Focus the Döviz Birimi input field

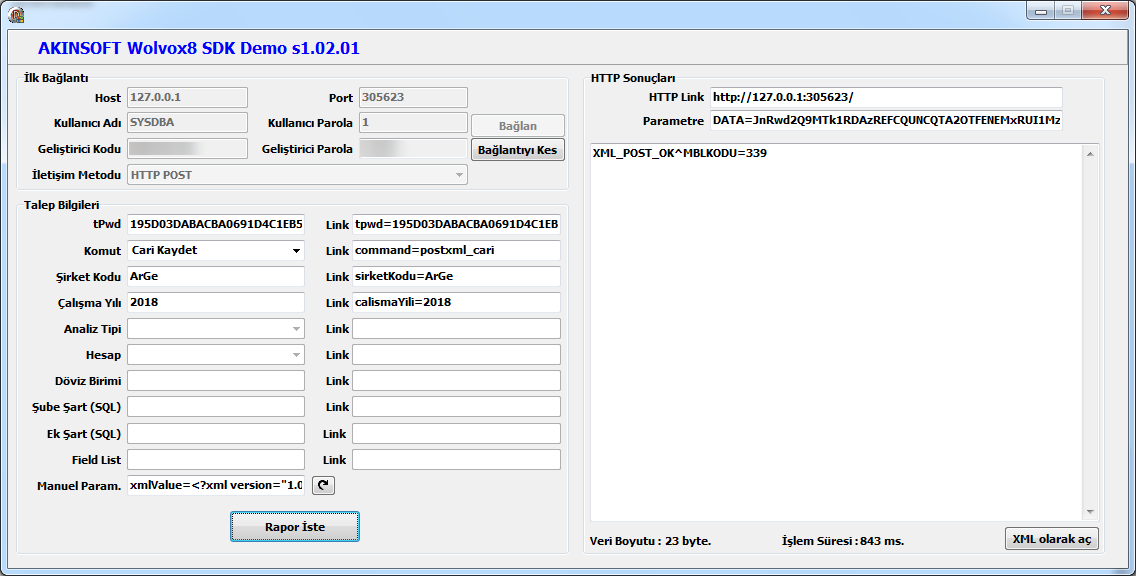tap(216, 381)
